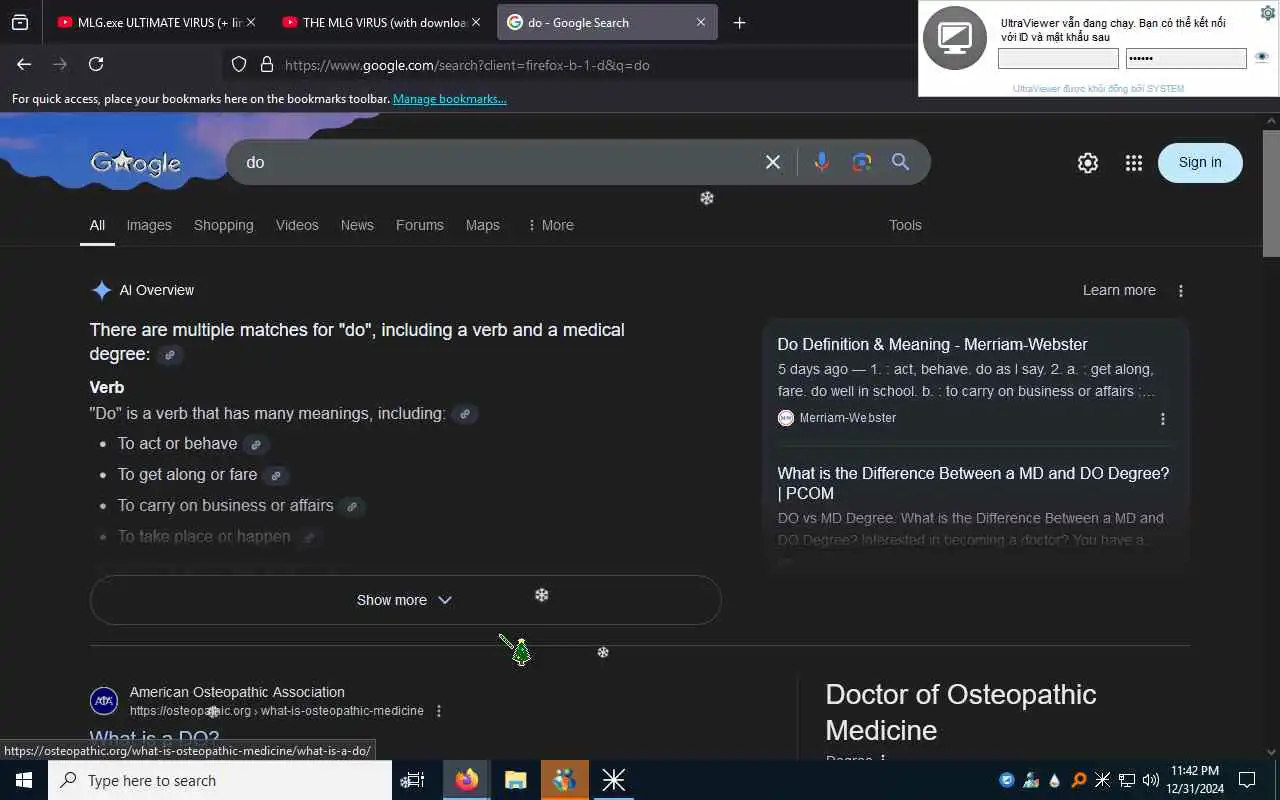Open source chip after 'many meanings, including:'
The width and height of the screenshot is (1280, 800).
point(464,414)
